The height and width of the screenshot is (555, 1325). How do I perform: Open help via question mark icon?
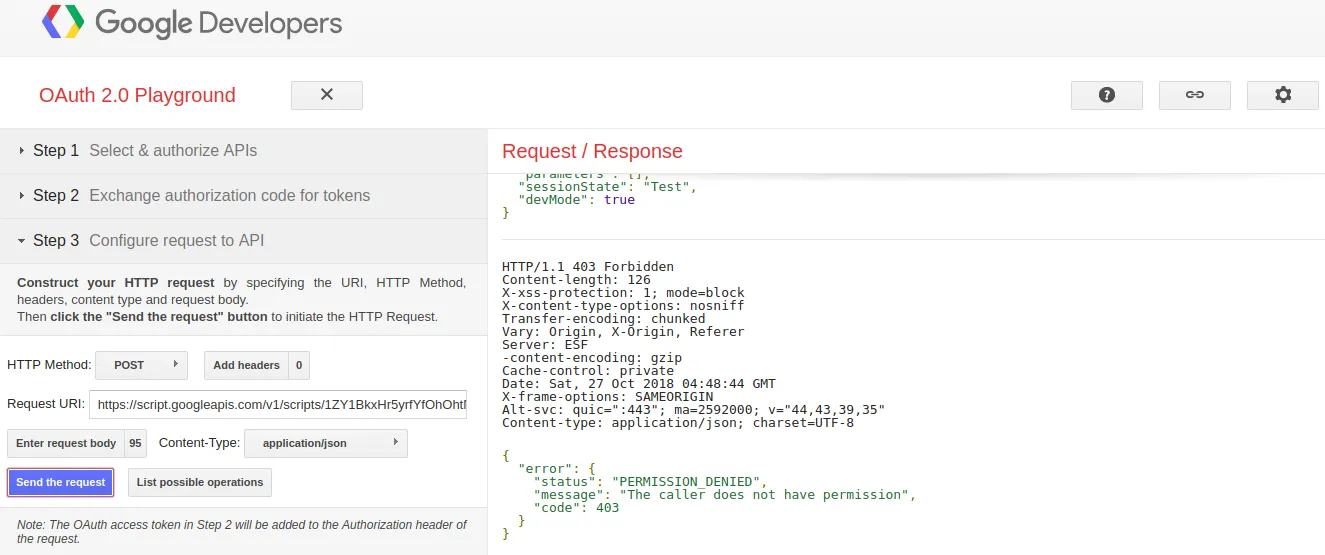tap(1106, 95)
